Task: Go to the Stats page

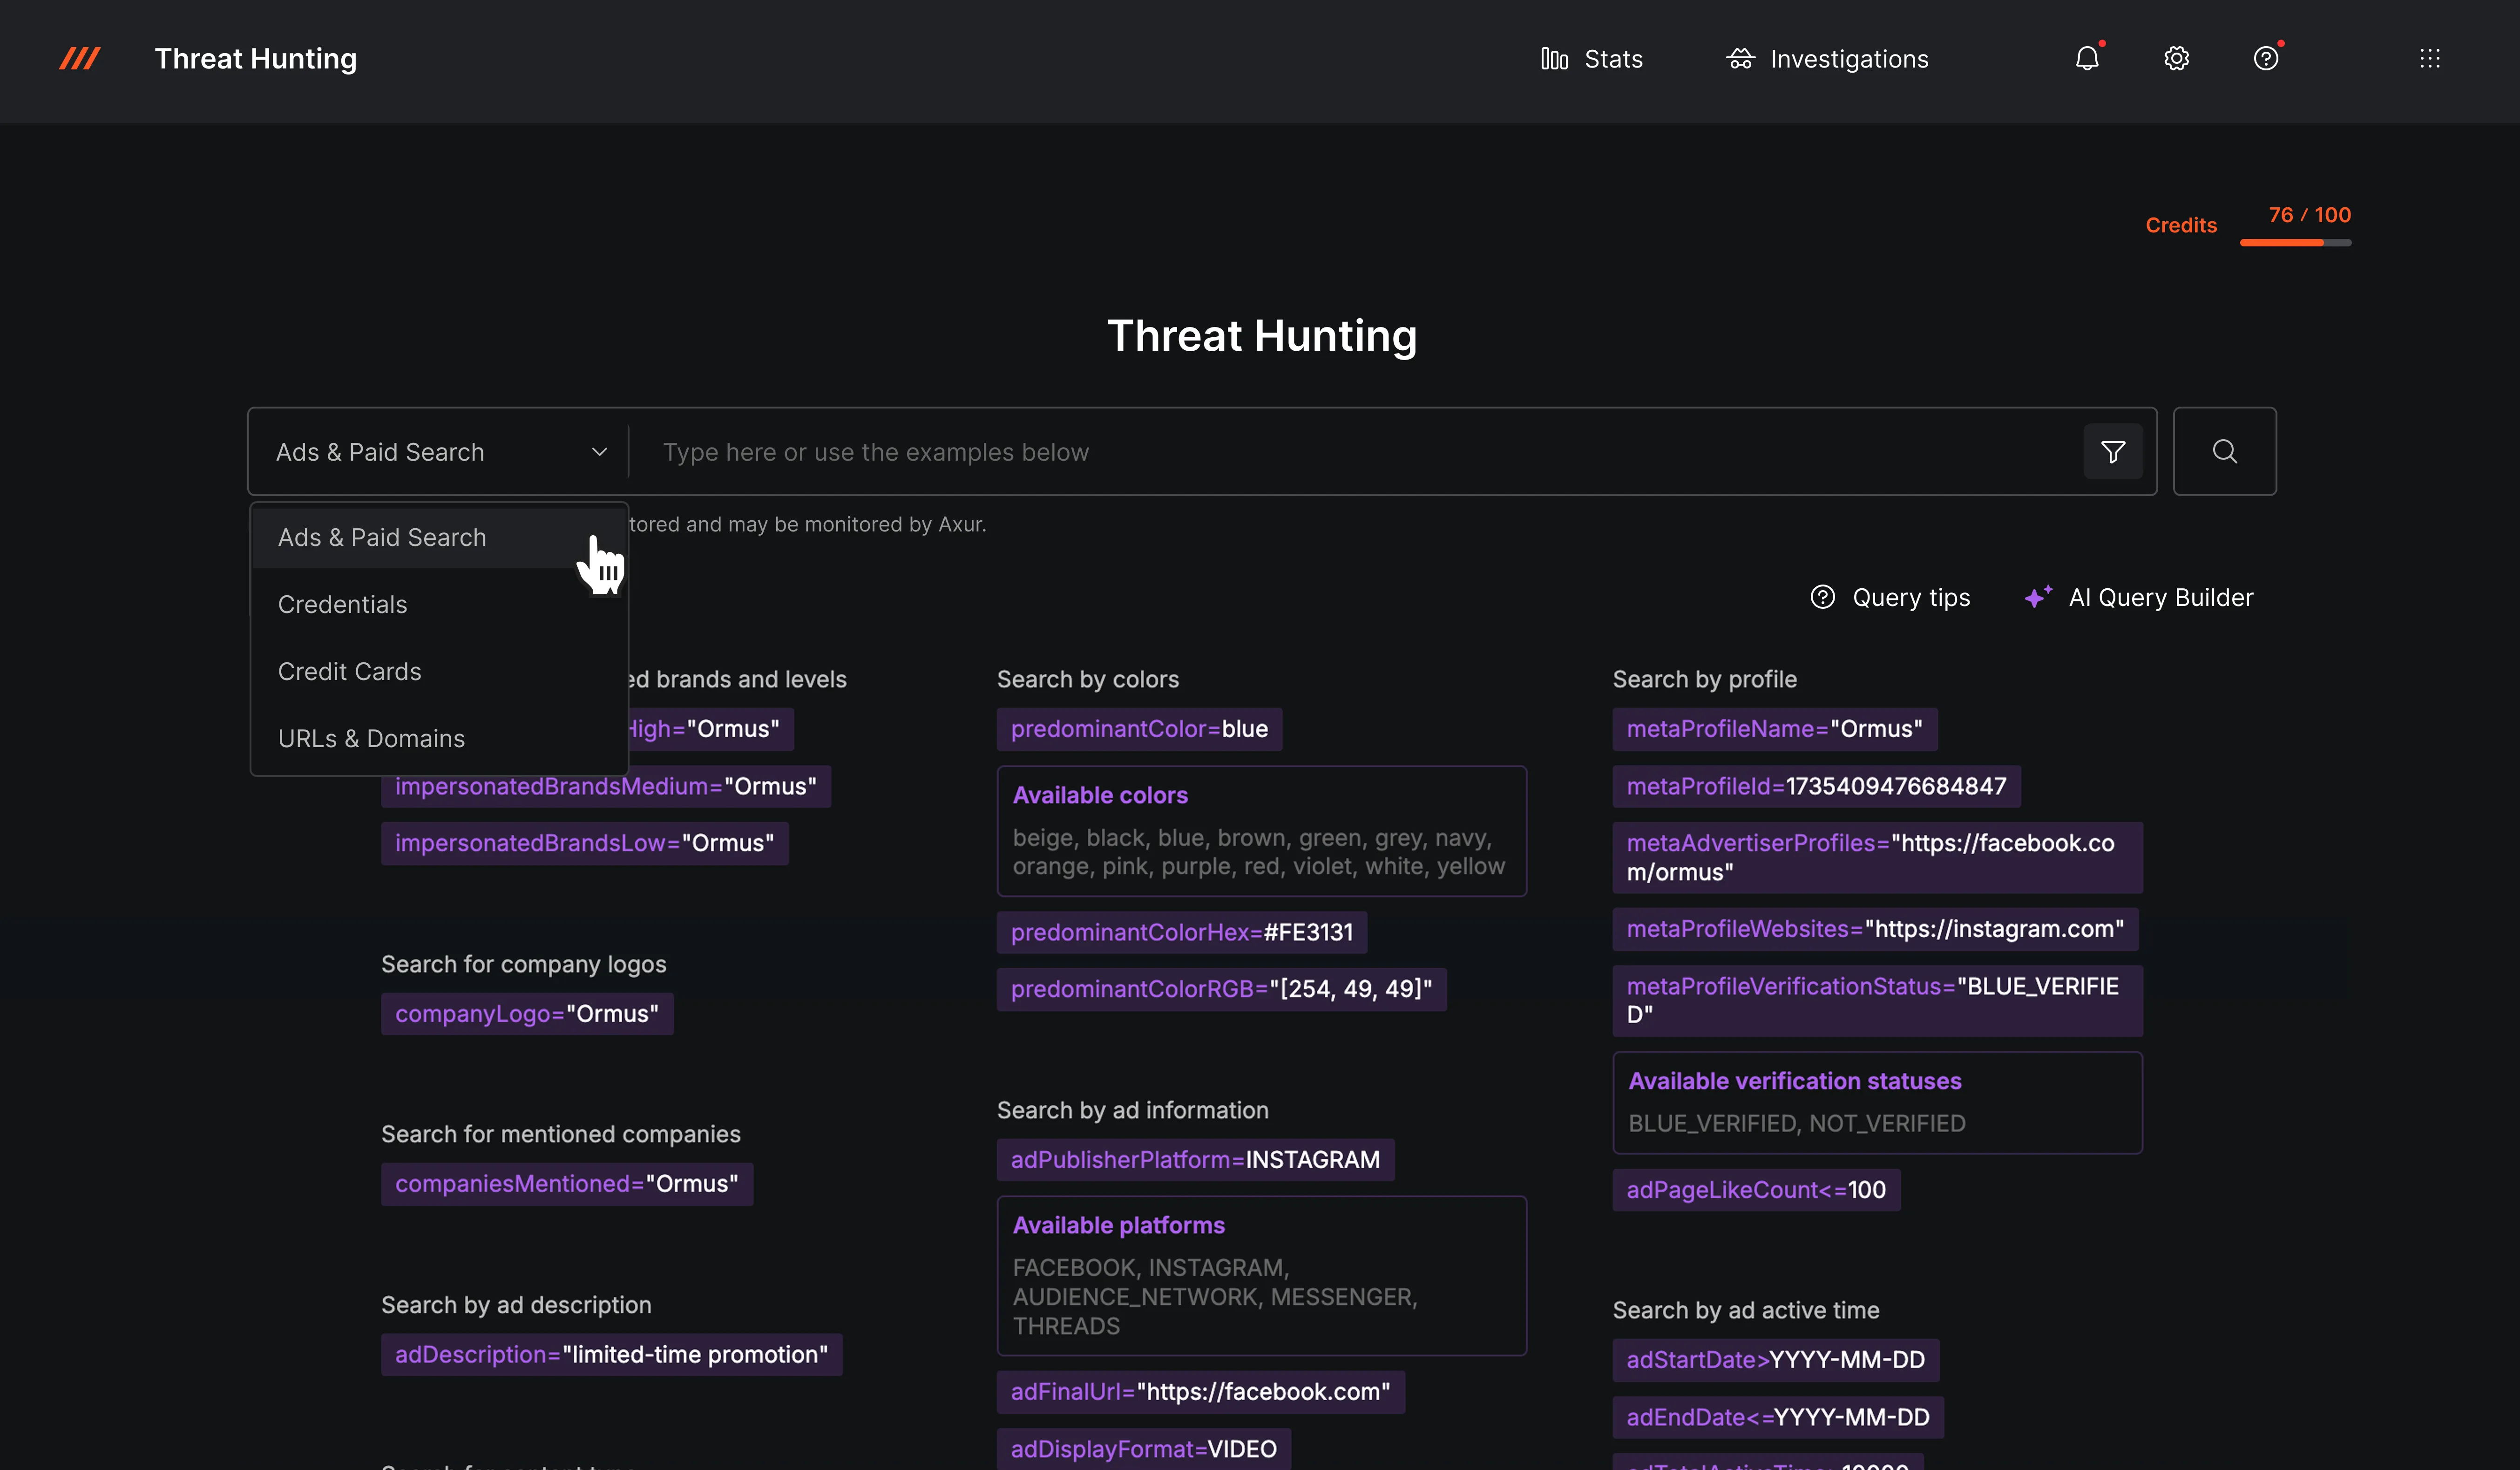Action: [1592, 59]
